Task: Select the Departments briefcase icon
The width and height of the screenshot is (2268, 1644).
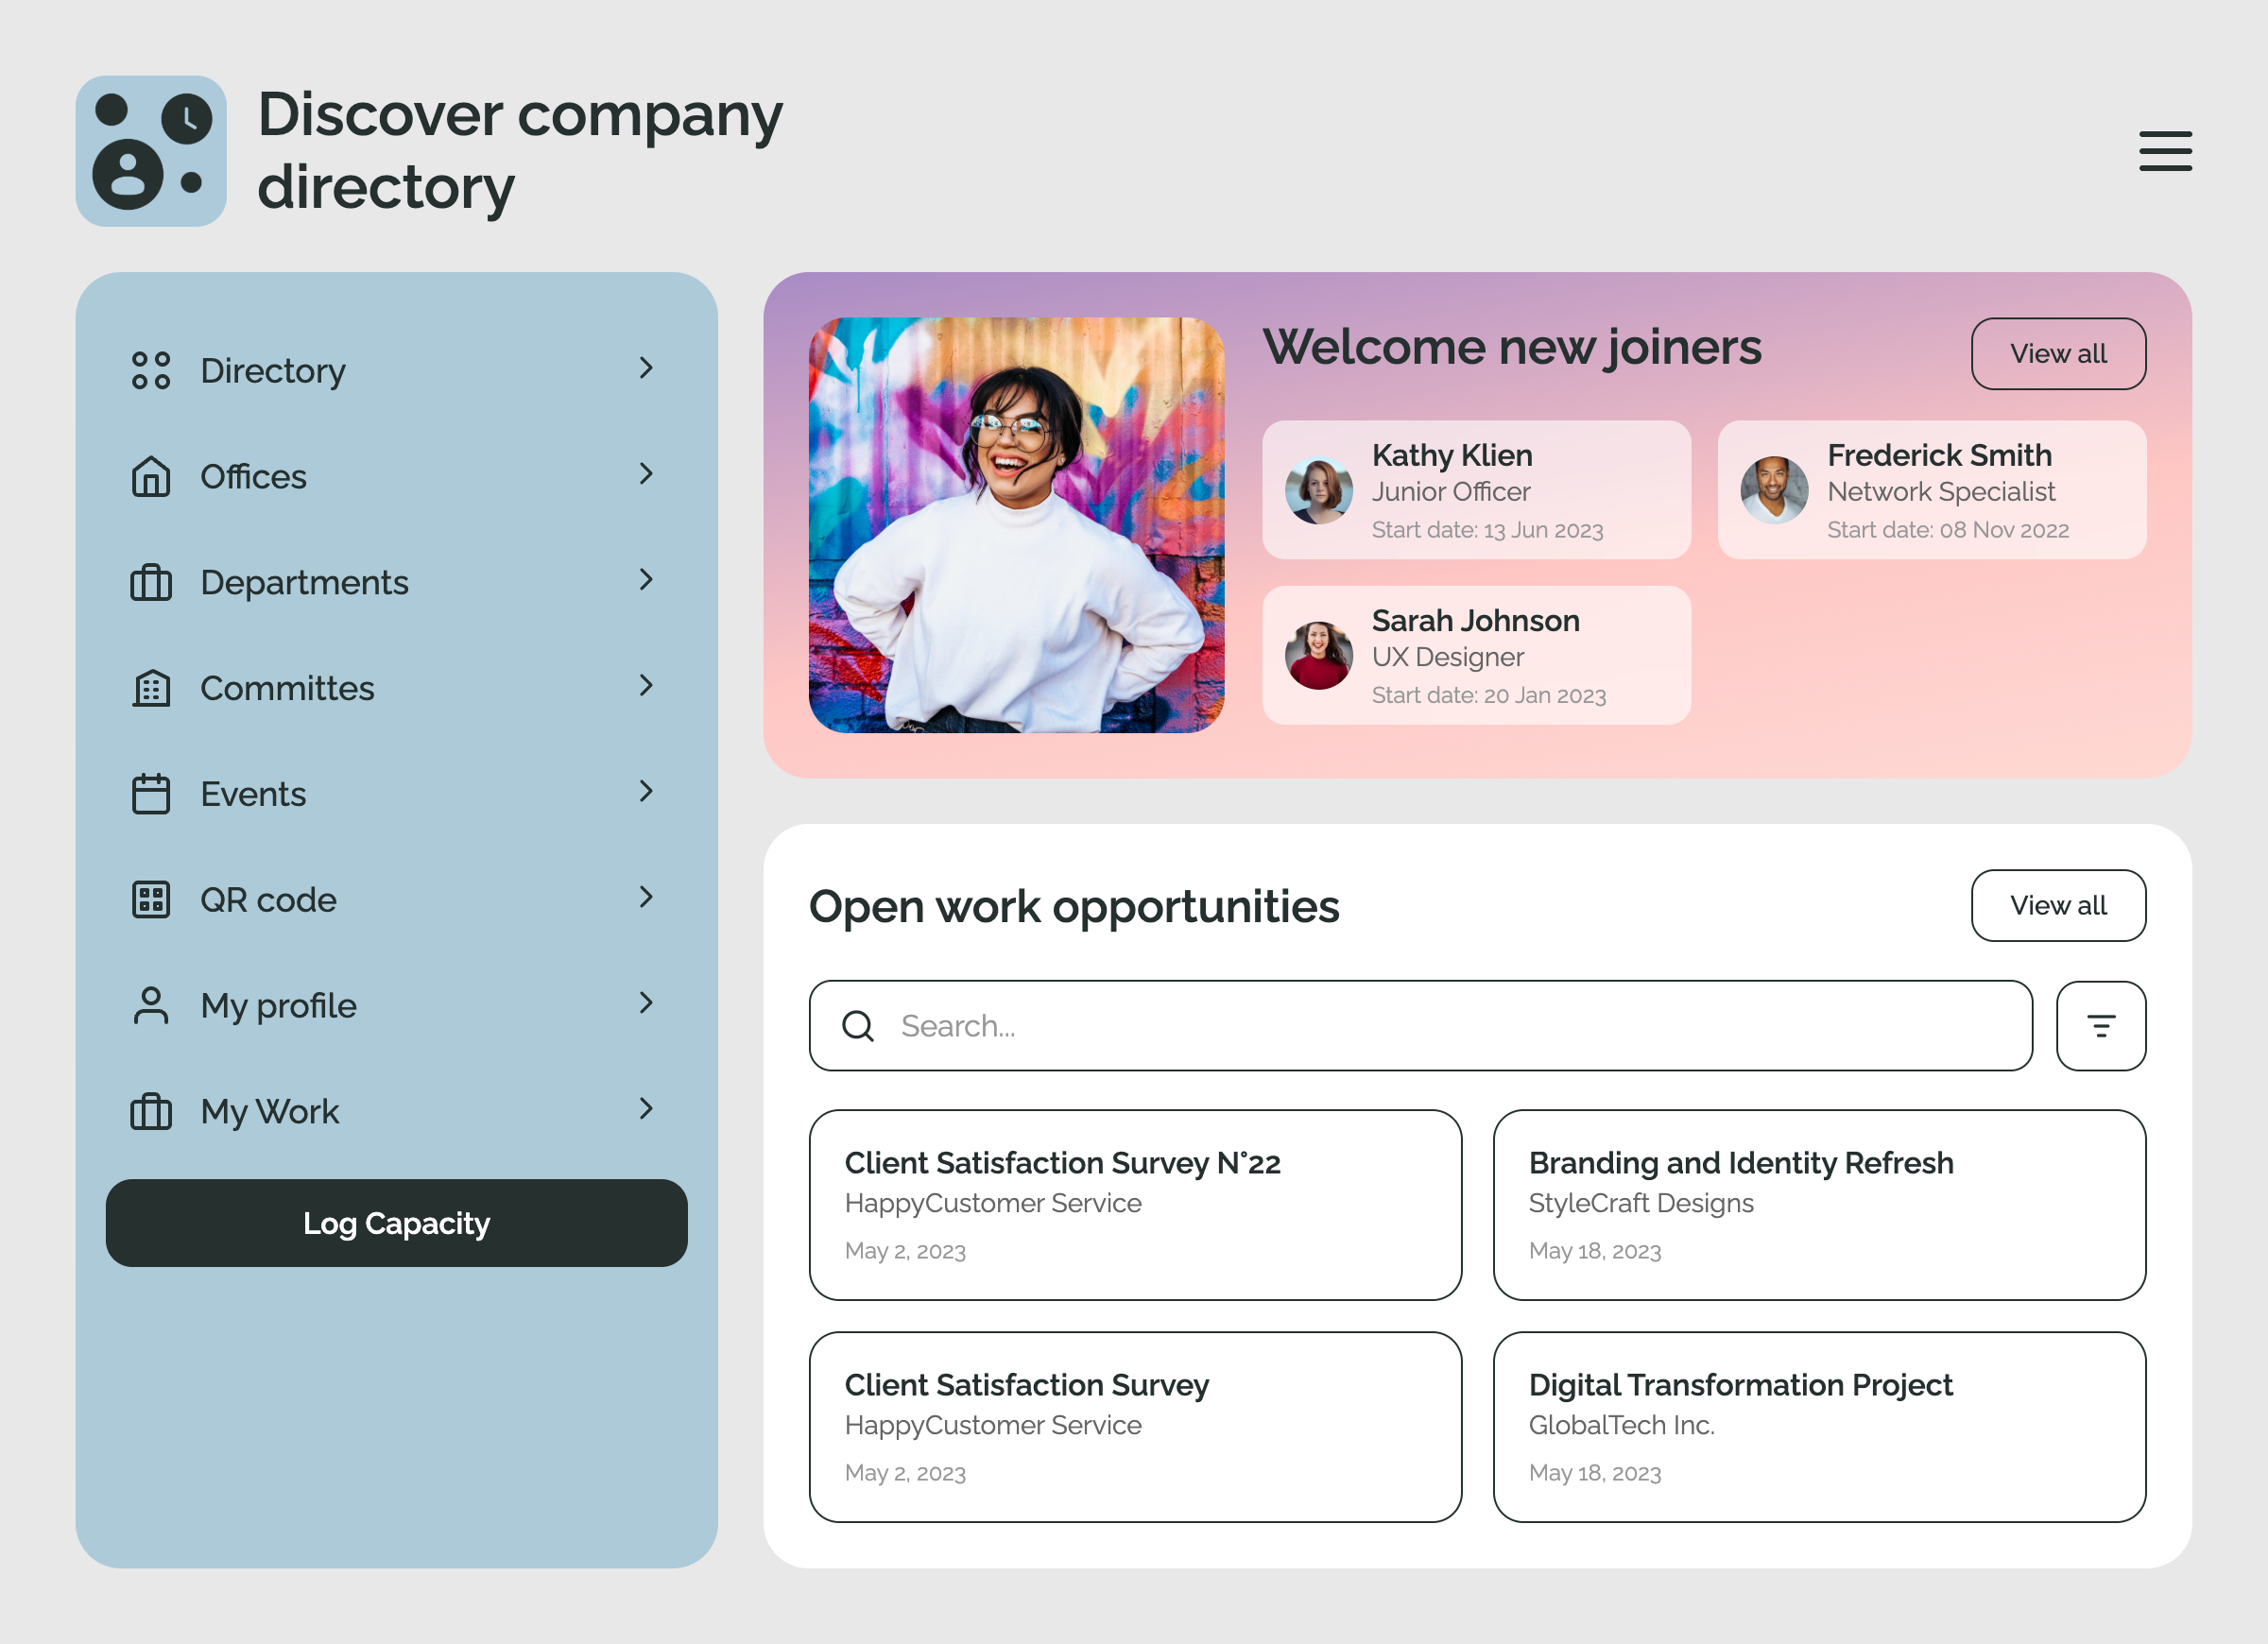Action: (x=151, y=582)
